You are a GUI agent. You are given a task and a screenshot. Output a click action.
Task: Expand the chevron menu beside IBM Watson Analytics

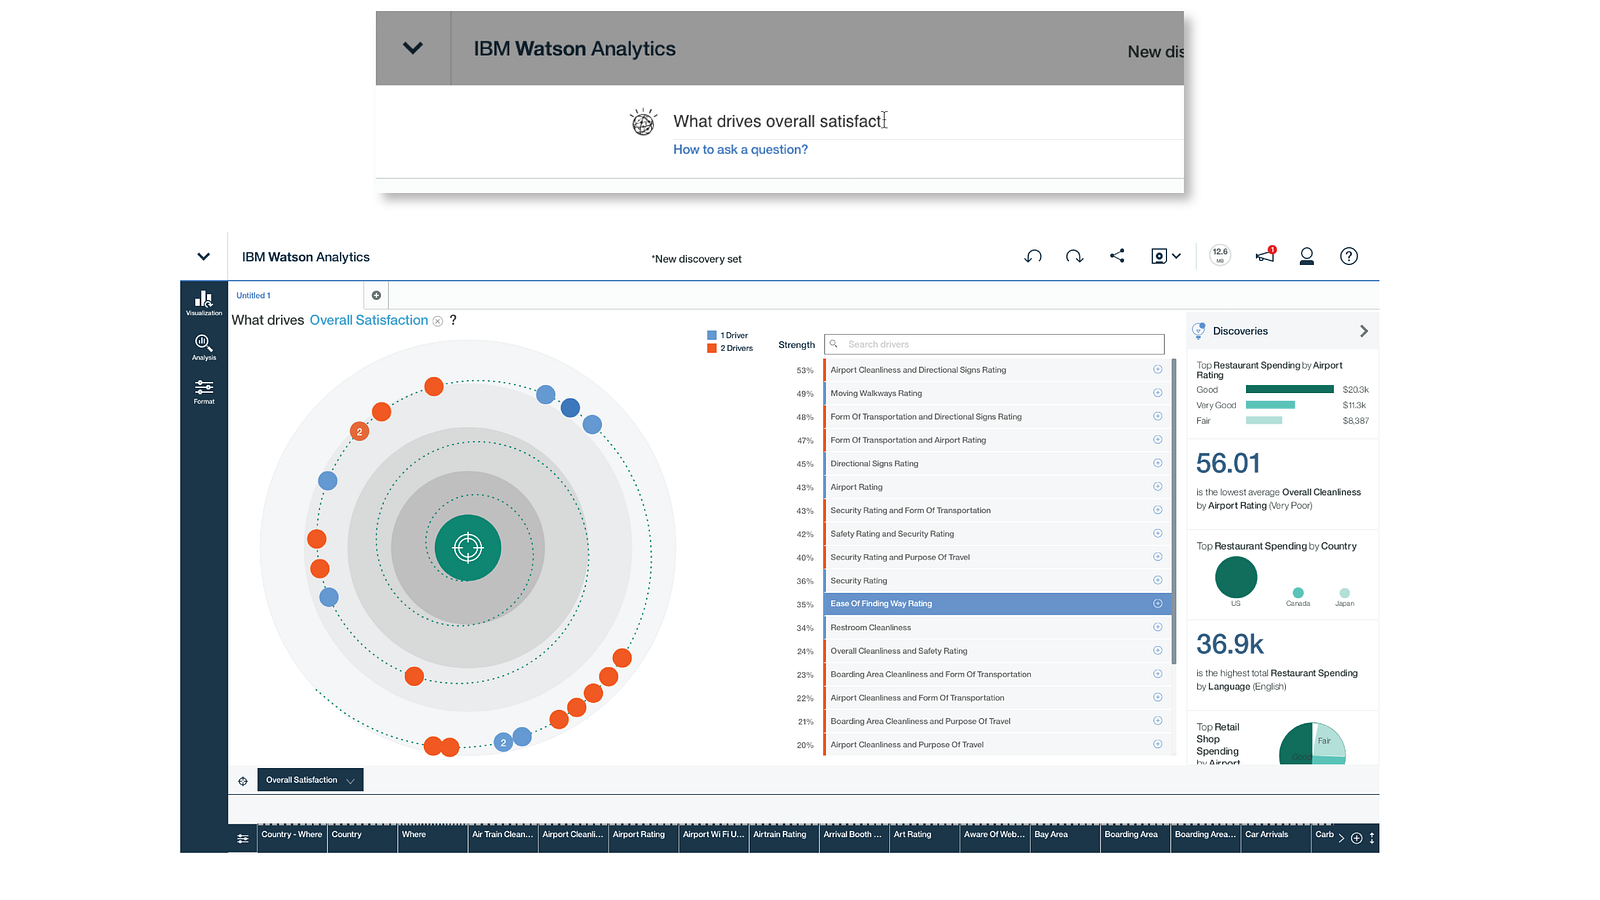204,257
